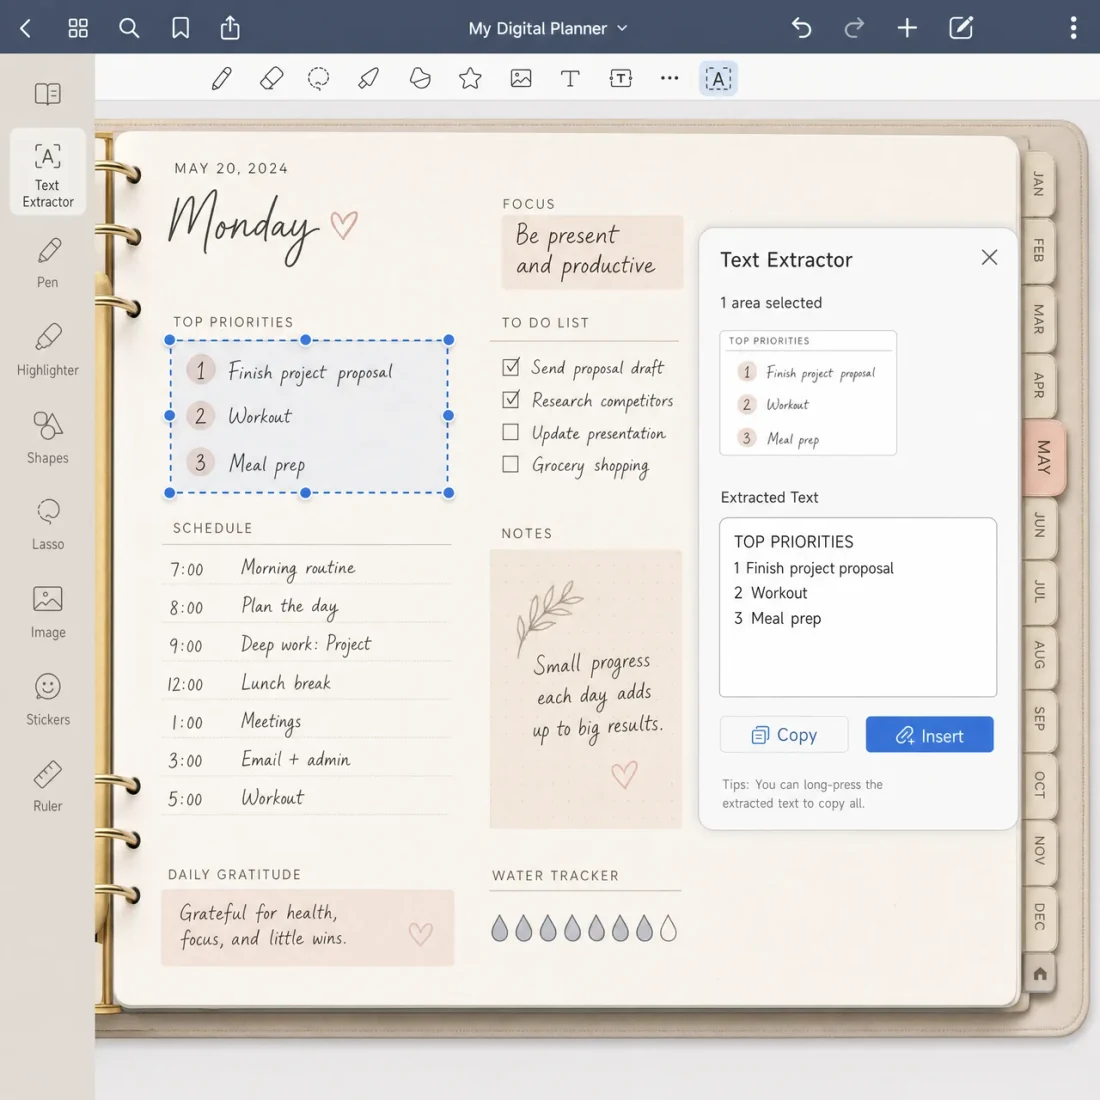Open the selected area preview thumbnail

point(807,393)
